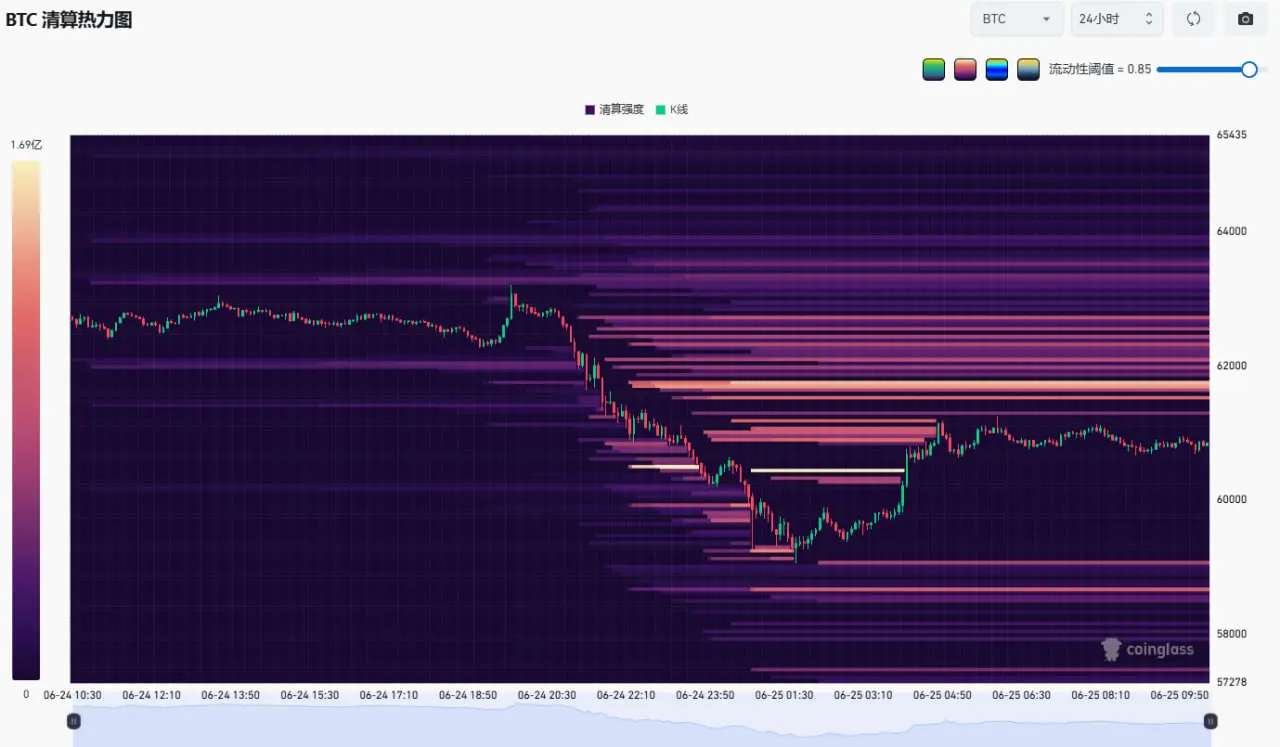The height and width of the screenshot is (747, 1280).
Task: Click the 06-24 22:10 time axis label
Action: coord(626,695)
